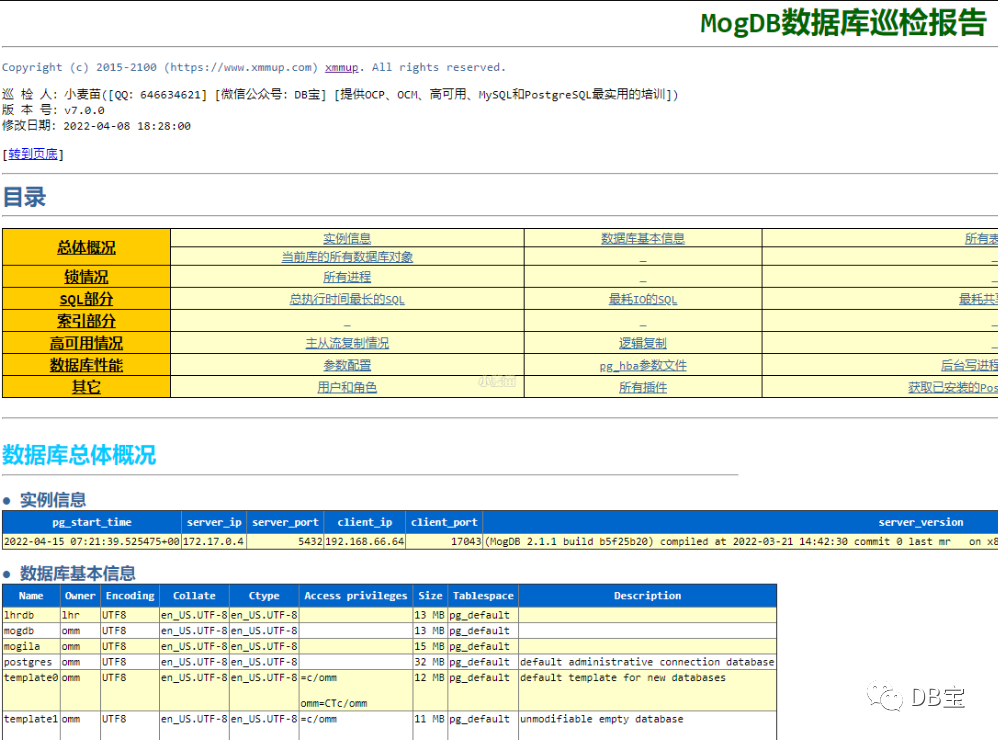Click the Collate column header
The image size is (998, 740).
tap(194, 596)
